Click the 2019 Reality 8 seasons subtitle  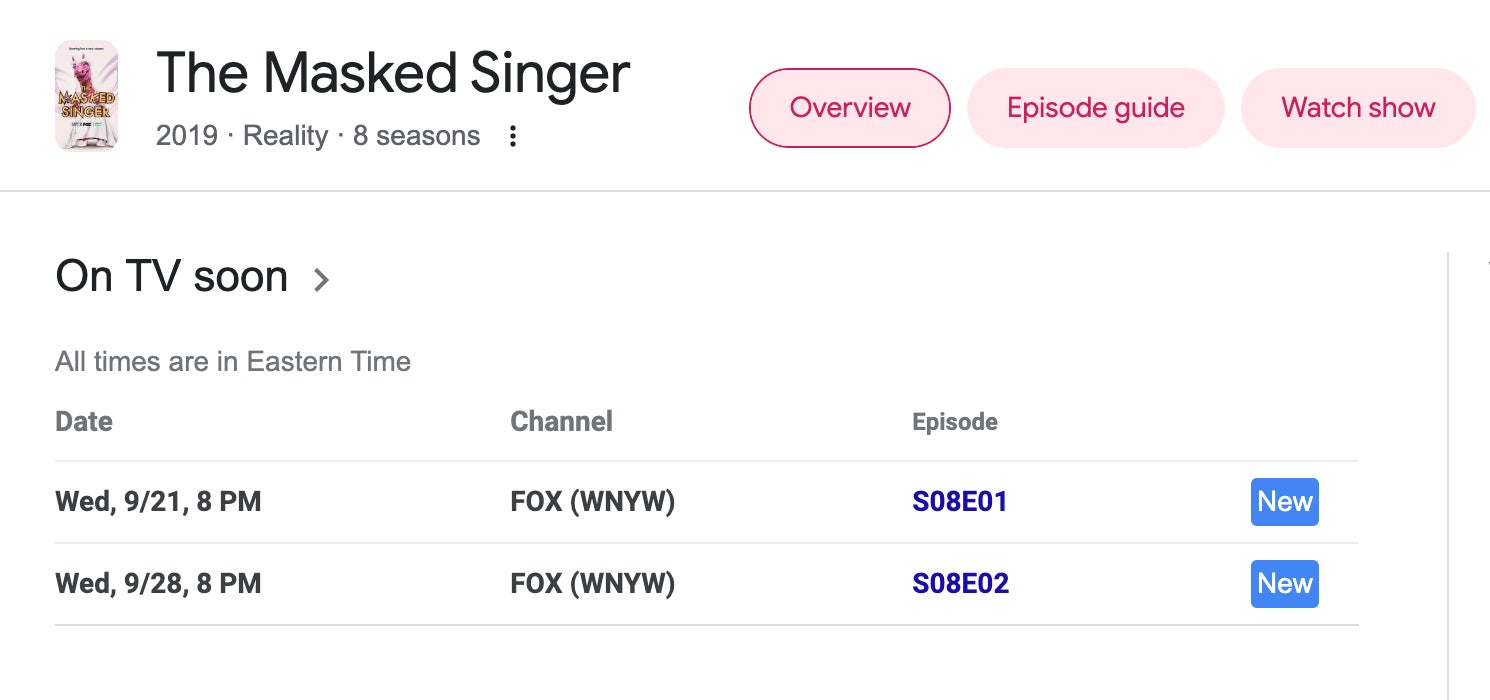coord(318,136)
